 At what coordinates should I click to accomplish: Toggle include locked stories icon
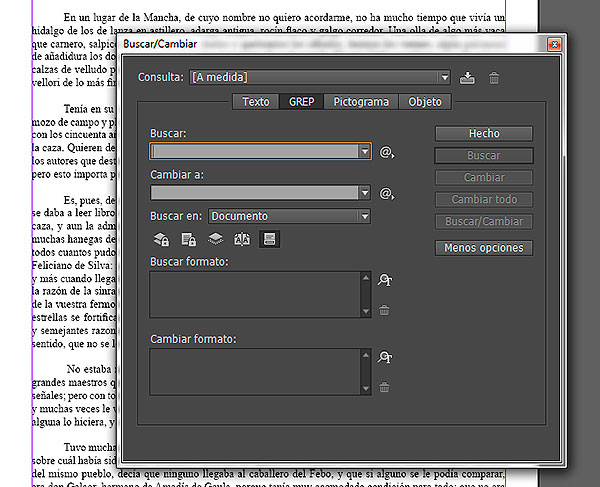coord(188,239)
